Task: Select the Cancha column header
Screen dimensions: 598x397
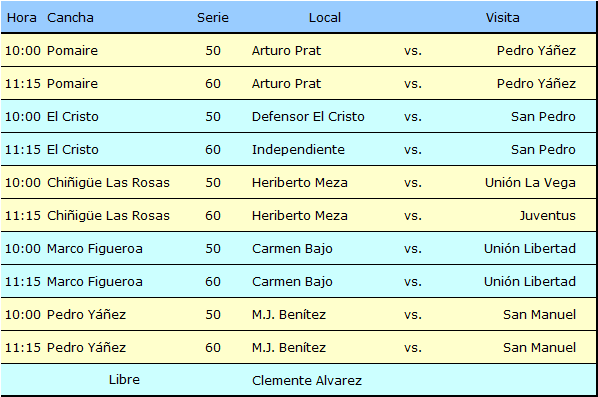Action: pos(70,18)
